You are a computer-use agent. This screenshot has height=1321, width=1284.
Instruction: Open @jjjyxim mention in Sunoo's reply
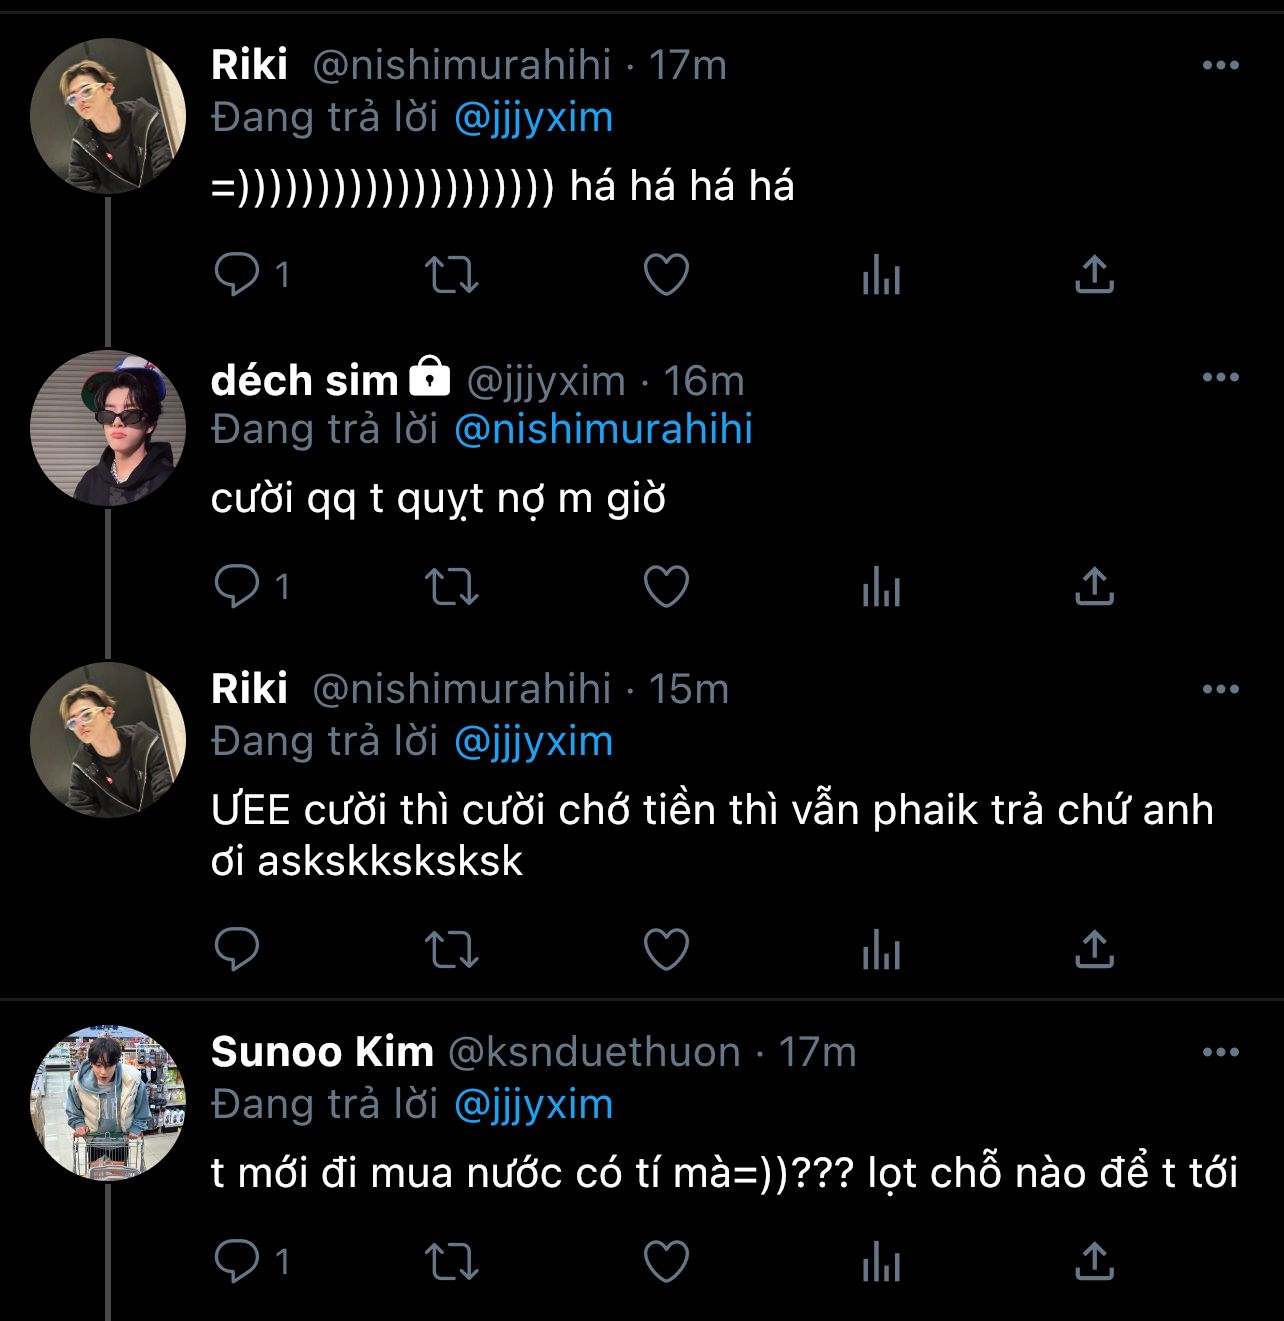(533, 1105)
